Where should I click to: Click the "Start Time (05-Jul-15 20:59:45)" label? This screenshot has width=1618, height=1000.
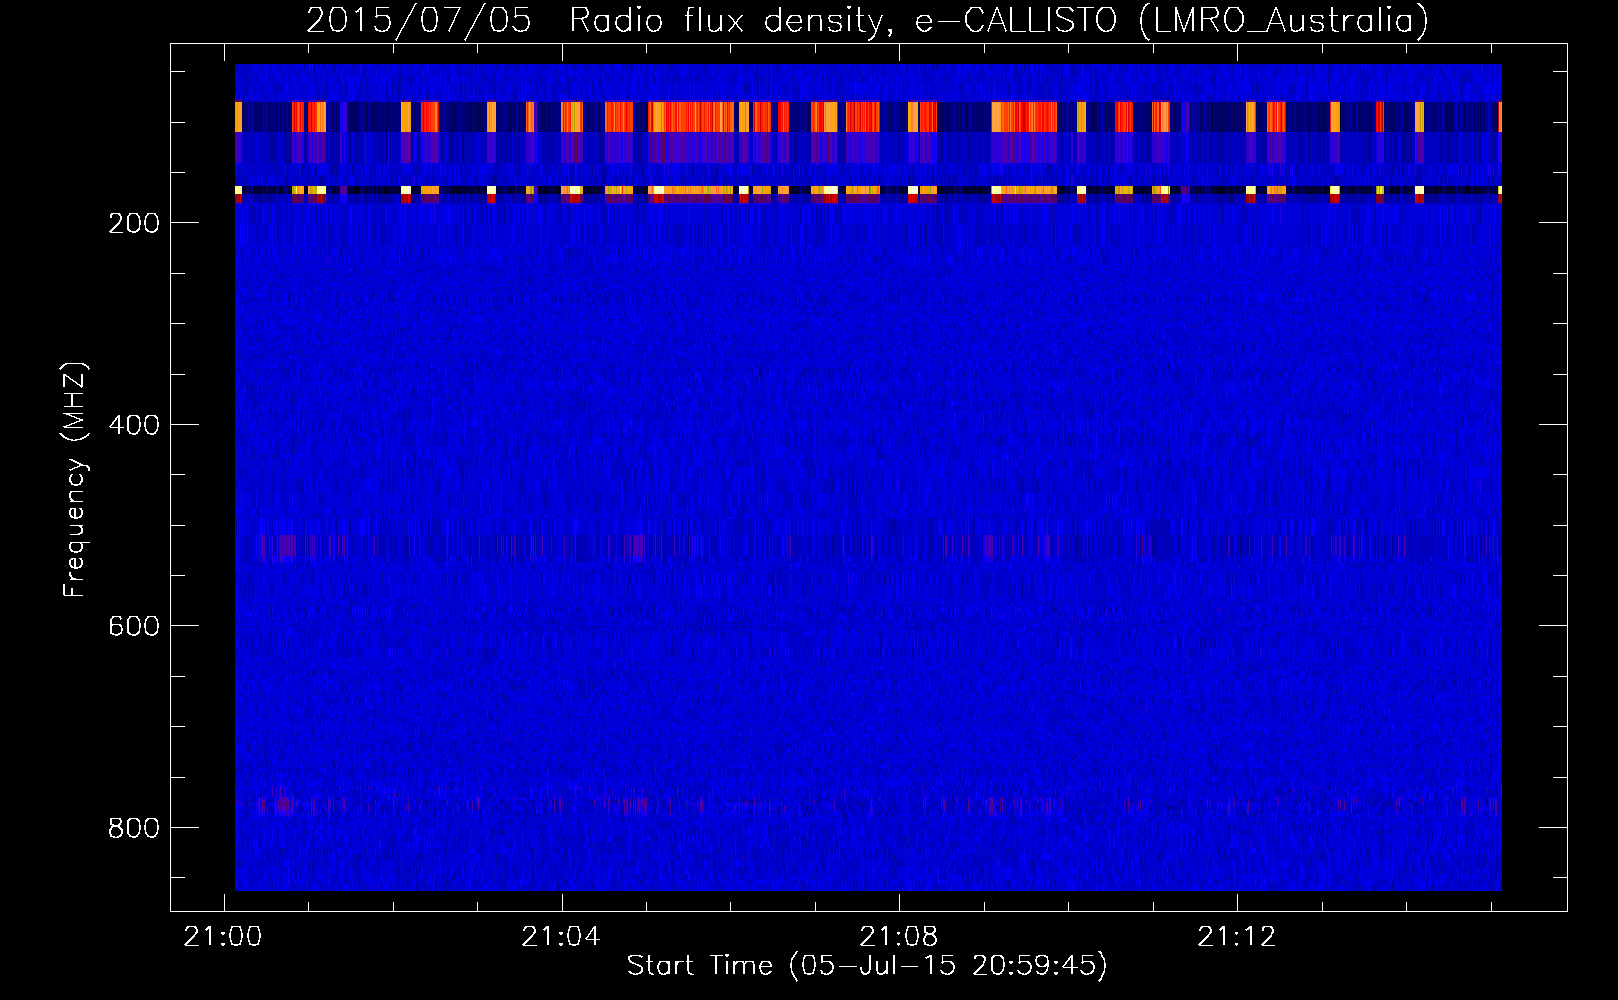(x=867, y=966)
